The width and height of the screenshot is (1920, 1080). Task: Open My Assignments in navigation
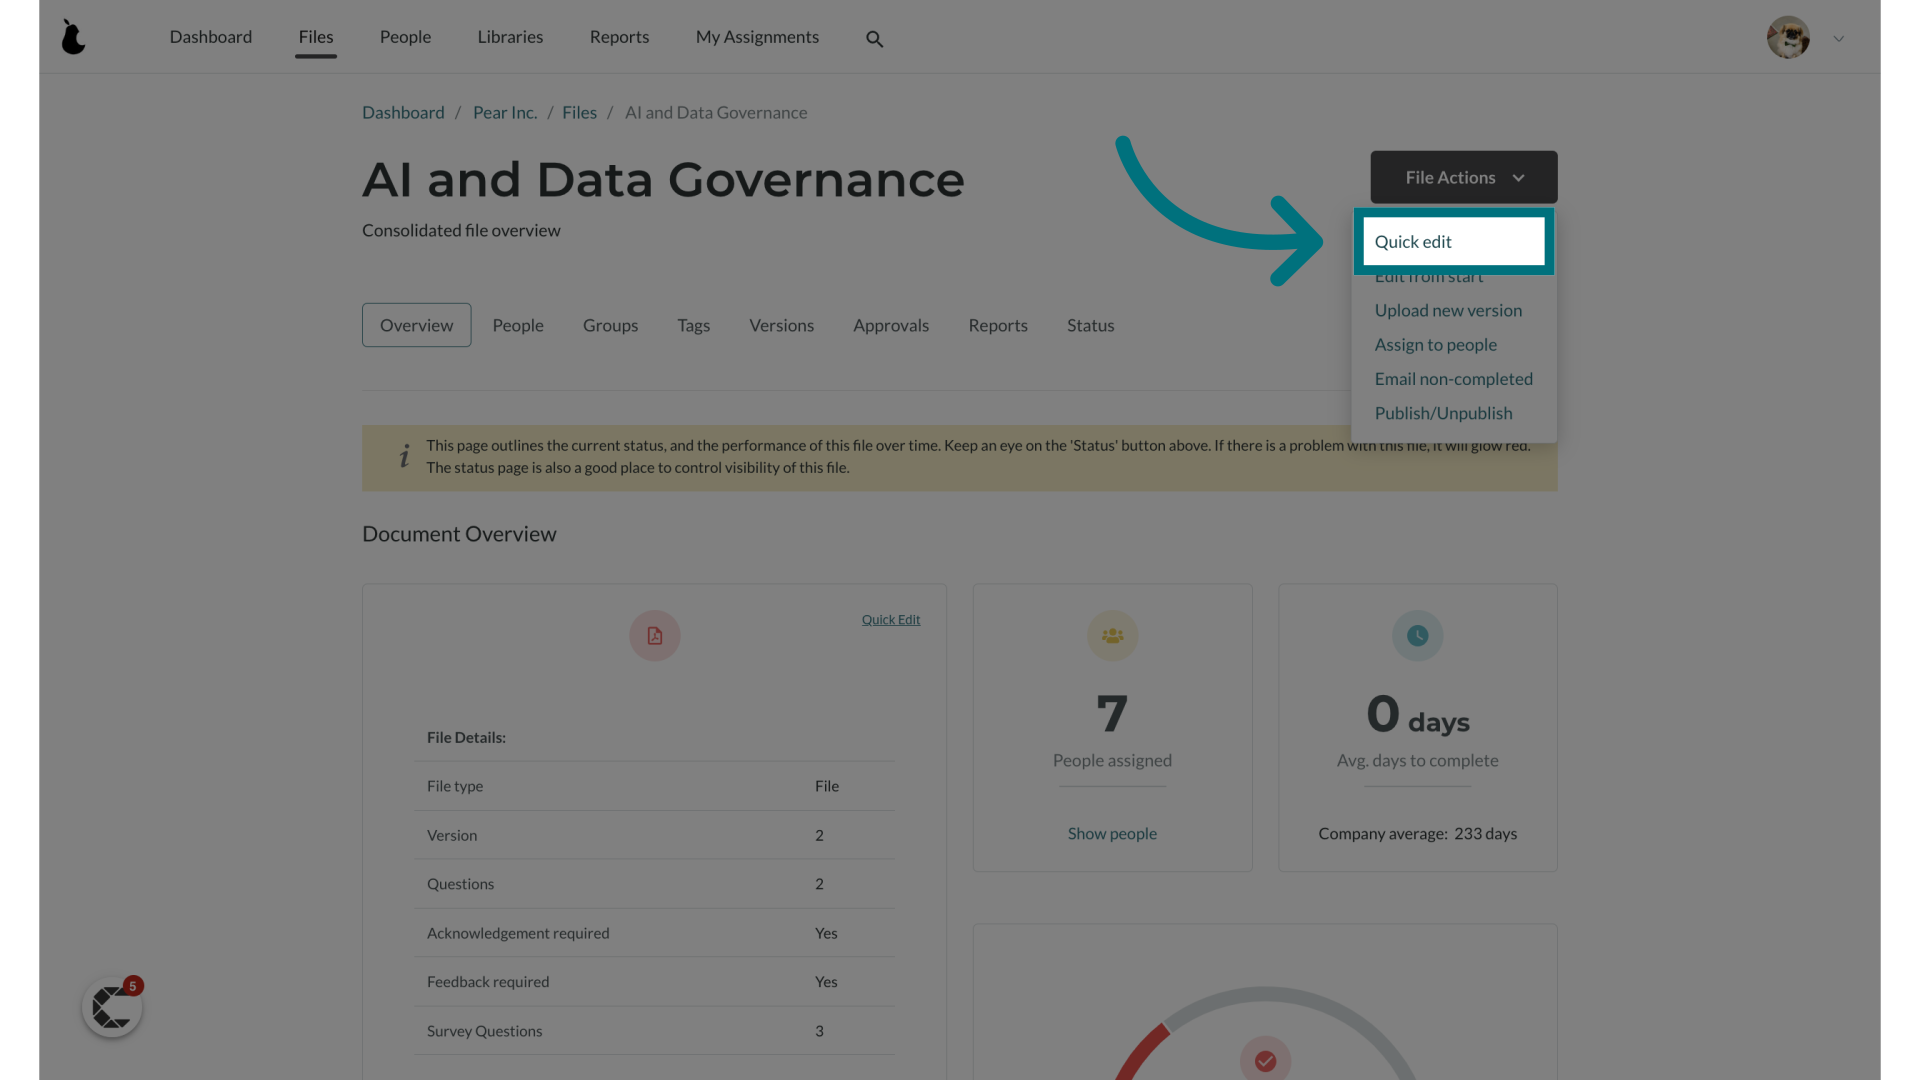click(x=757, y=37)
